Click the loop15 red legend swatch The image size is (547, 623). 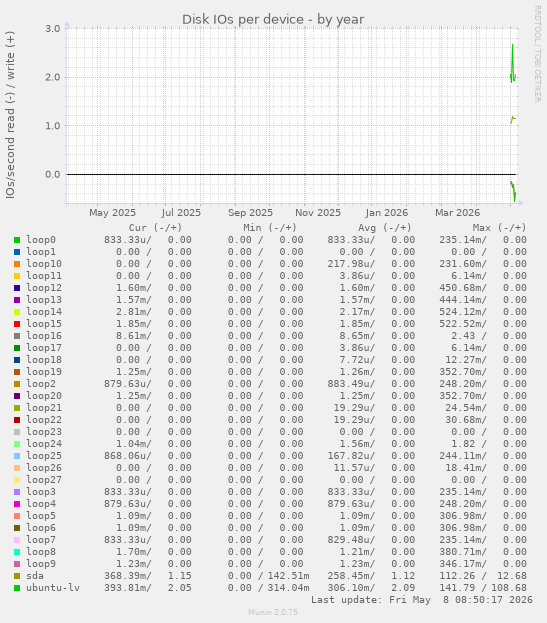17,324
